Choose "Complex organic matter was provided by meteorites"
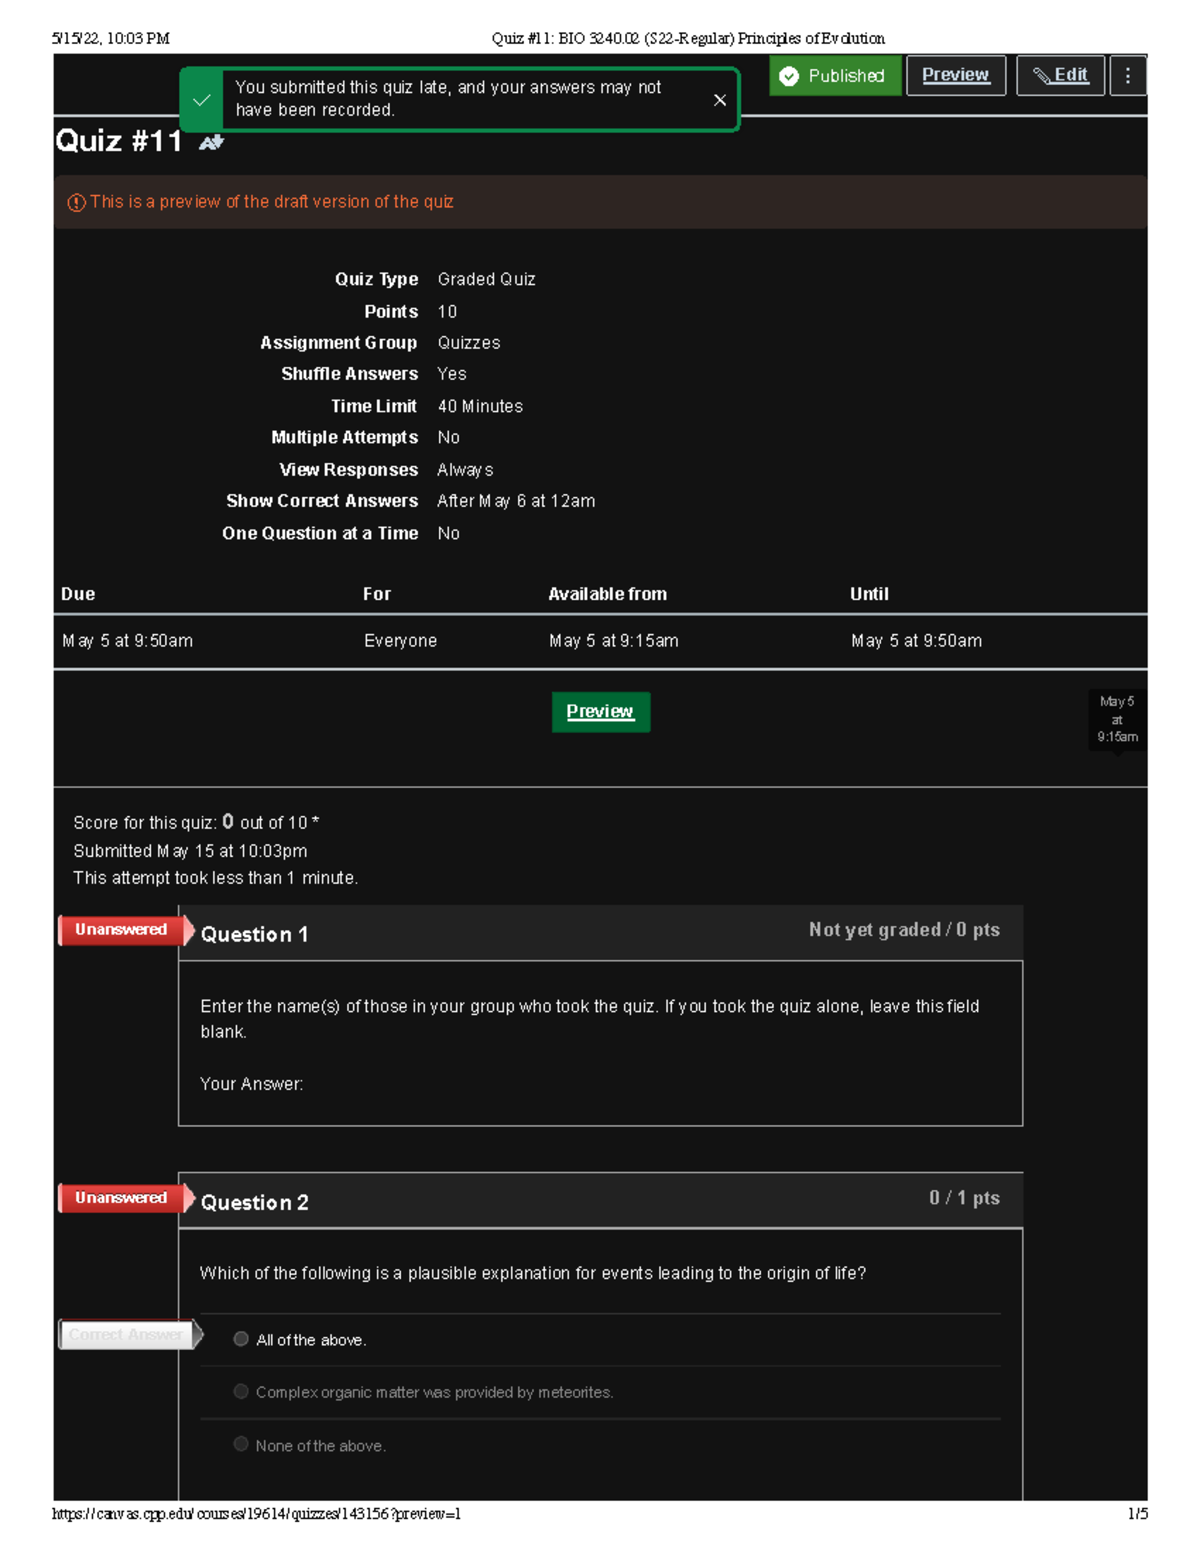Viewport: 1200px width, 1553px height. tap(241, 1392)
